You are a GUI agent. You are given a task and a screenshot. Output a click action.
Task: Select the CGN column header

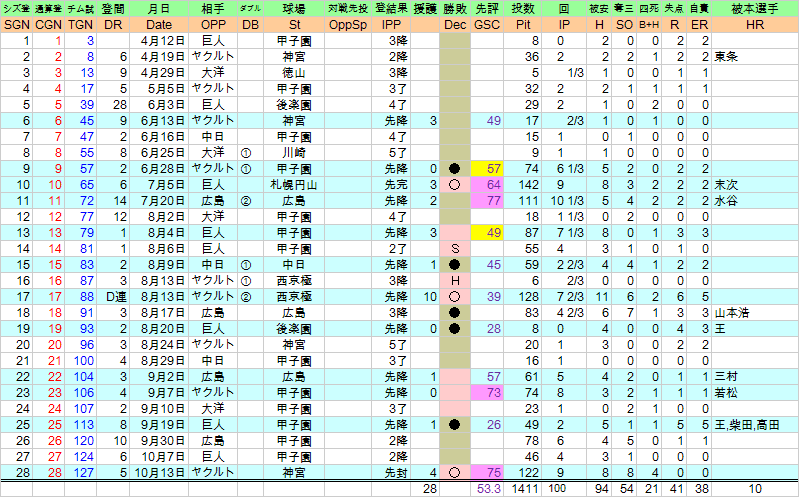pos(48,25)
